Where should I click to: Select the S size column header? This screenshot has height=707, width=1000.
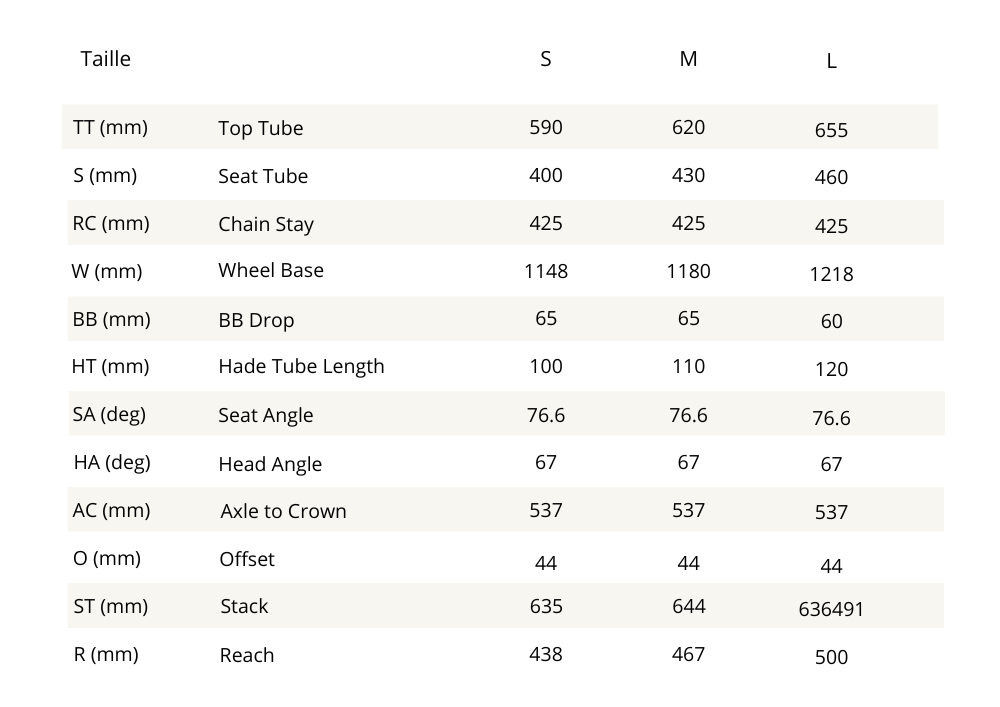tap(545, 59)
